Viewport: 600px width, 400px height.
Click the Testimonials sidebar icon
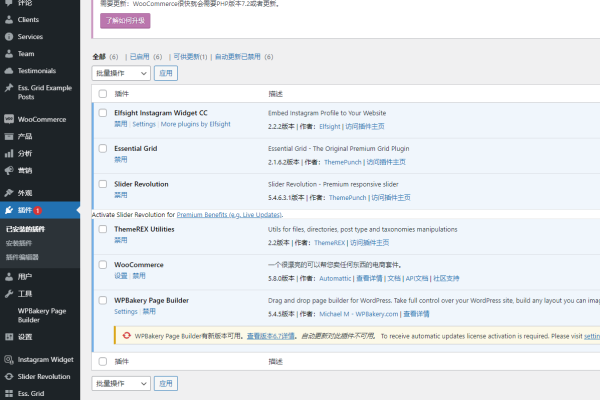[x=9, y=71]
